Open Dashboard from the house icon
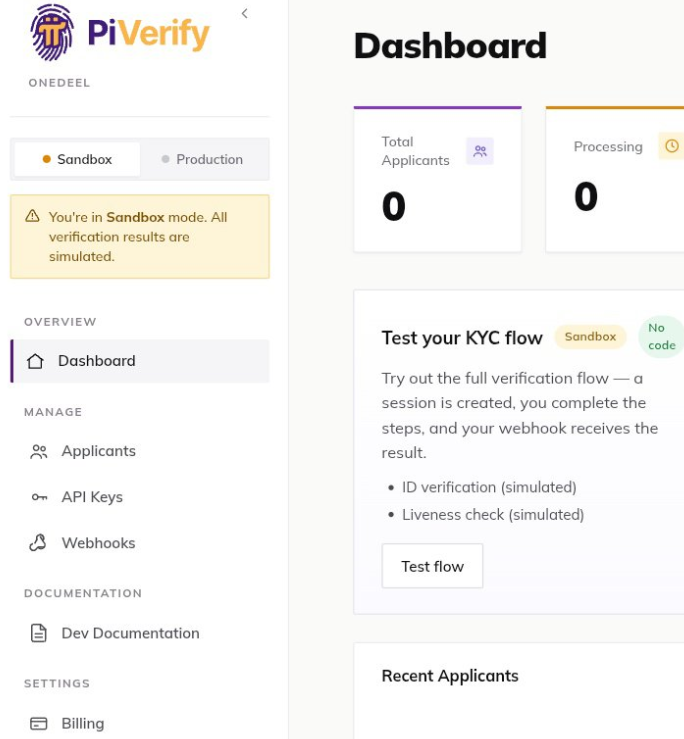 tap(35, 361)
